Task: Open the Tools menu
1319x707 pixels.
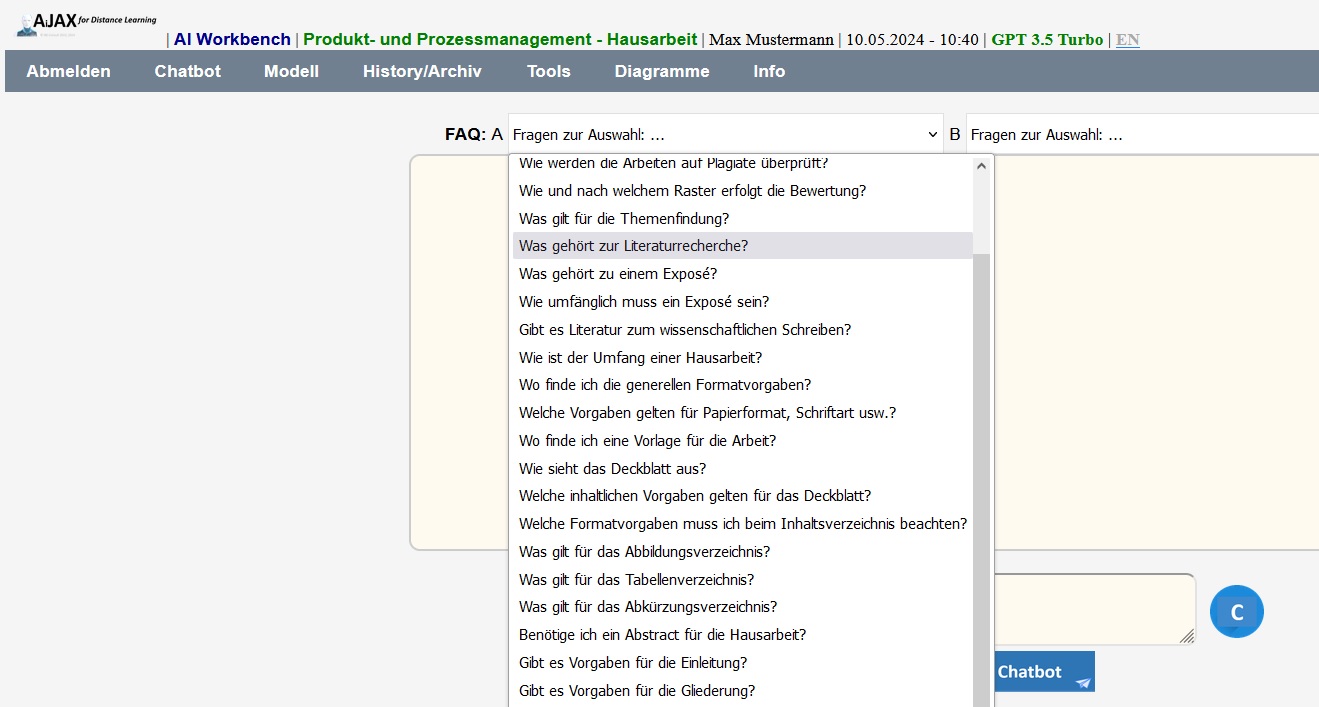Action: click(x=548, y=71)
